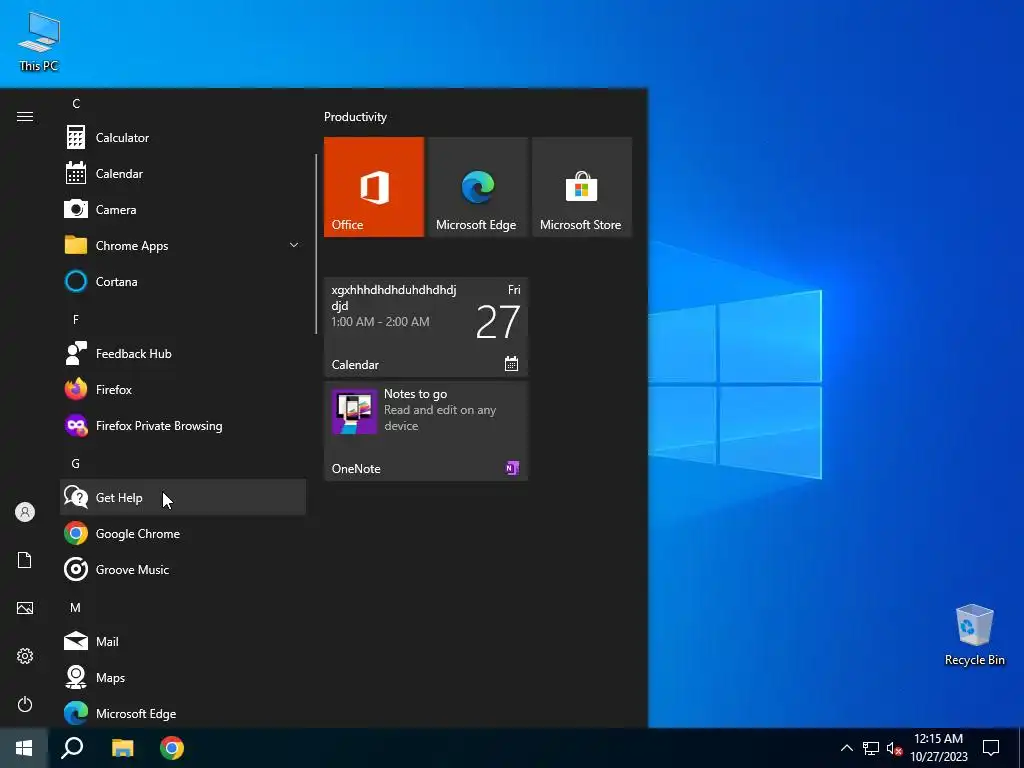Open Pictures from the Start sidebar
The width and height of the screenshot is (1024, 768).
(25, 608)
